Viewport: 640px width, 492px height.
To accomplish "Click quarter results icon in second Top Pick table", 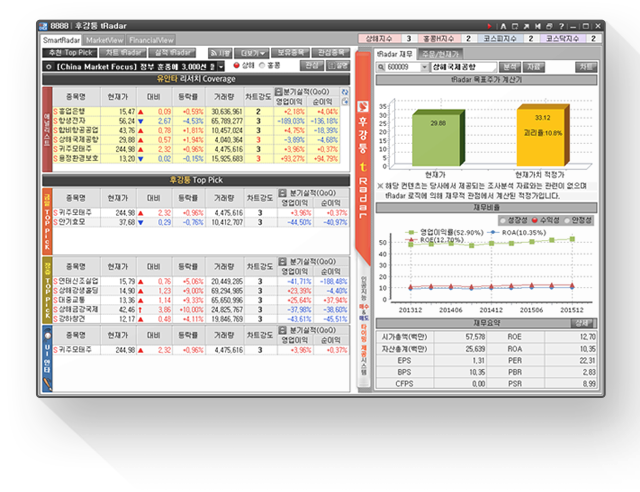I will pyautogui.click(x=282, y=261).
